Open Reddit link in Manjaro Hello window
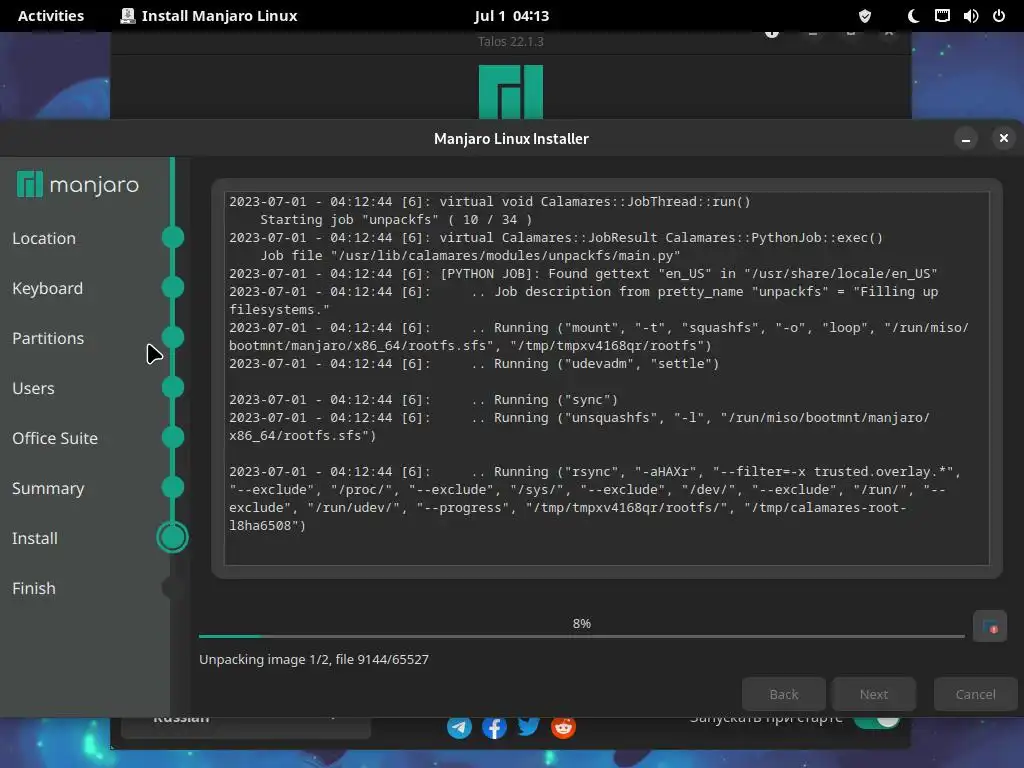This screenshot has width=1024, height=768. 563,727
